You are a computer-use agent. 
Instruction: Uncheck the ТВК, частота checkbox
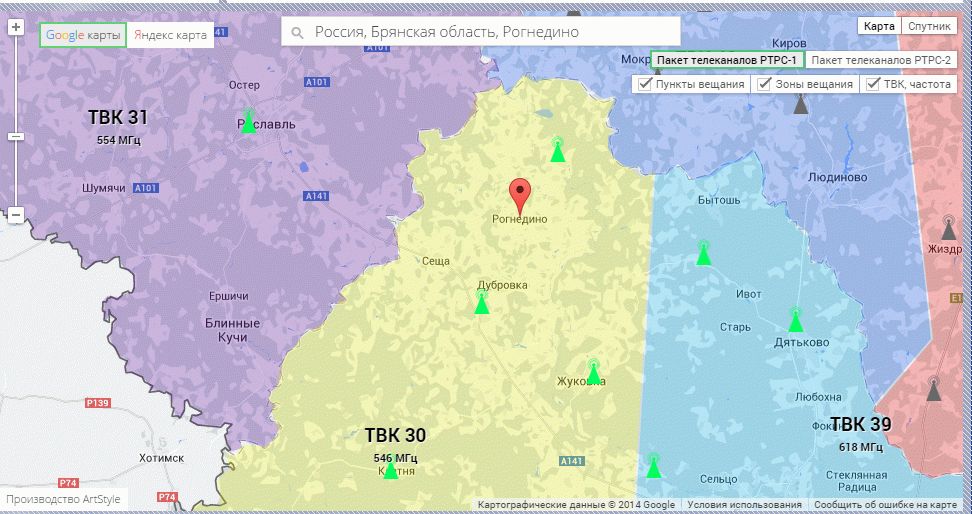874,85
